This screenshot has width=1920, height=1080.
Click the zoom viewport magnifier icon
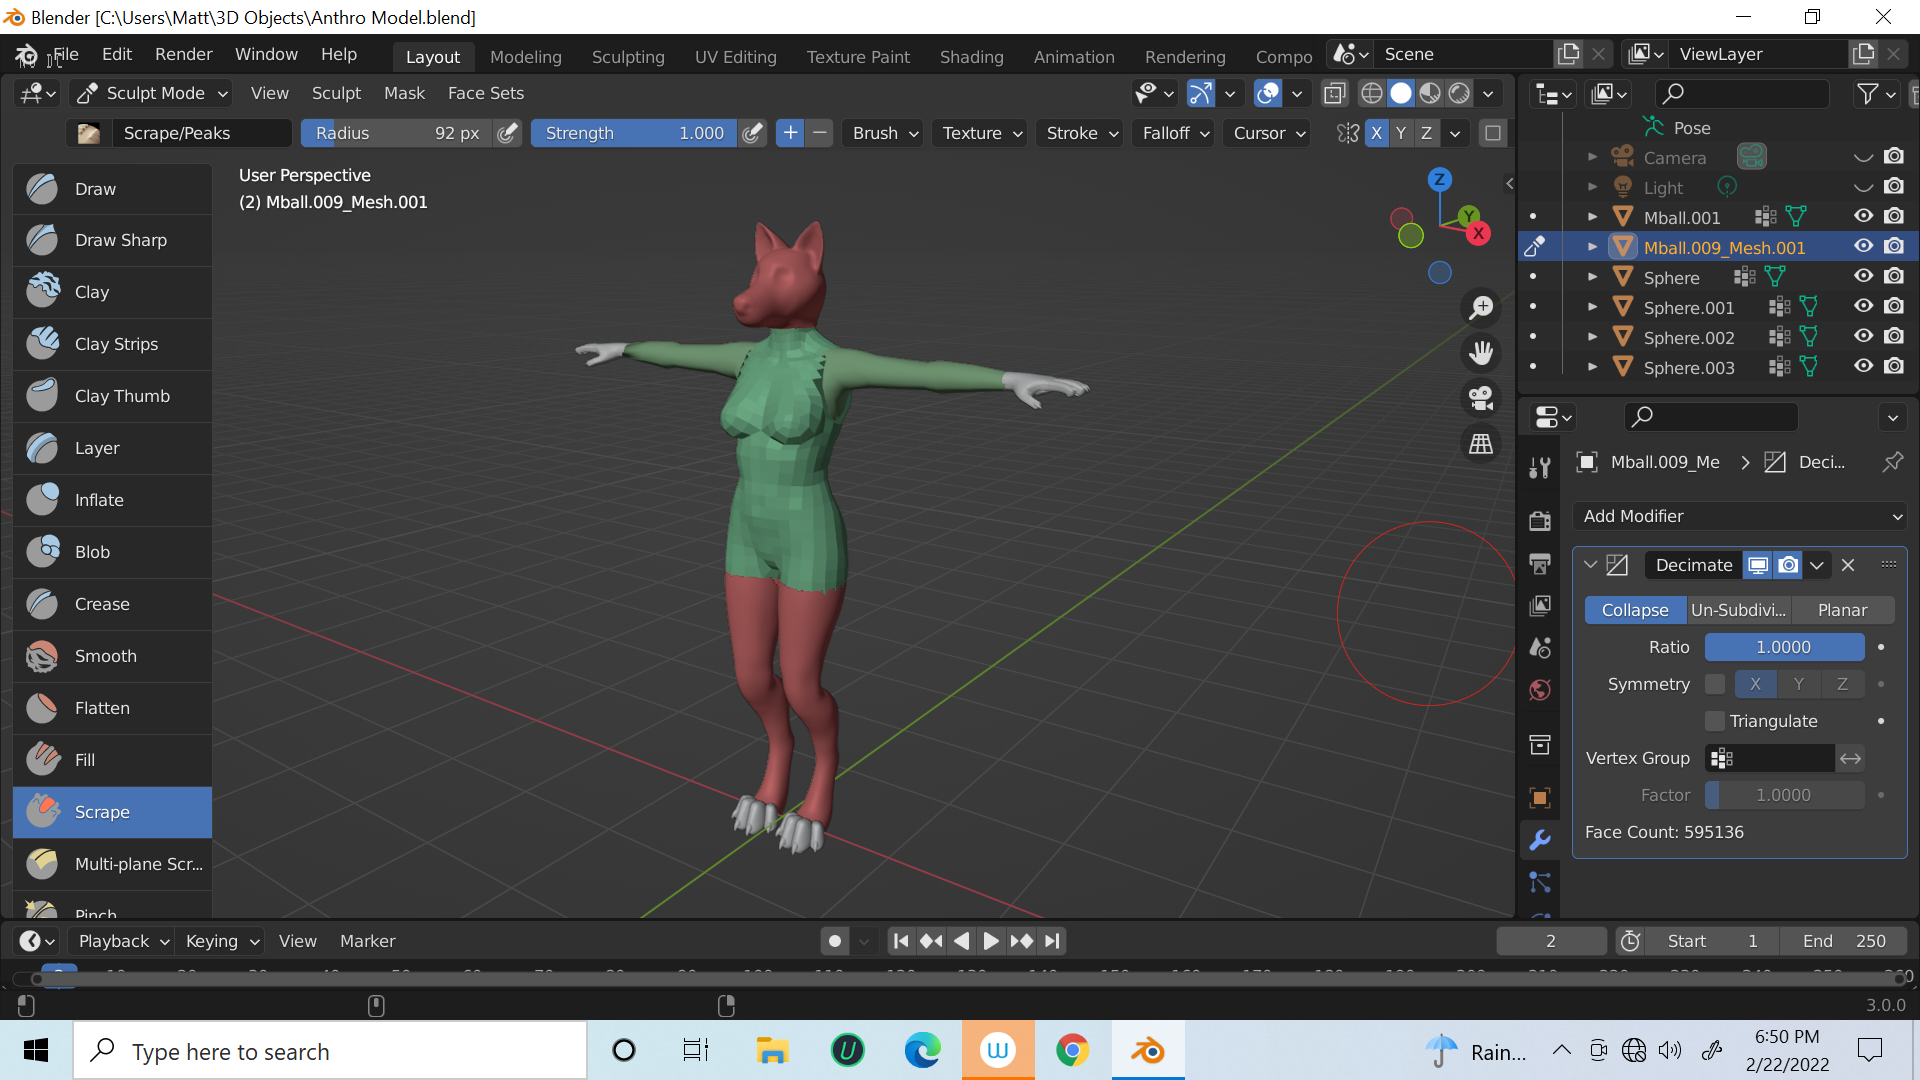click(x=1481, y=308)
